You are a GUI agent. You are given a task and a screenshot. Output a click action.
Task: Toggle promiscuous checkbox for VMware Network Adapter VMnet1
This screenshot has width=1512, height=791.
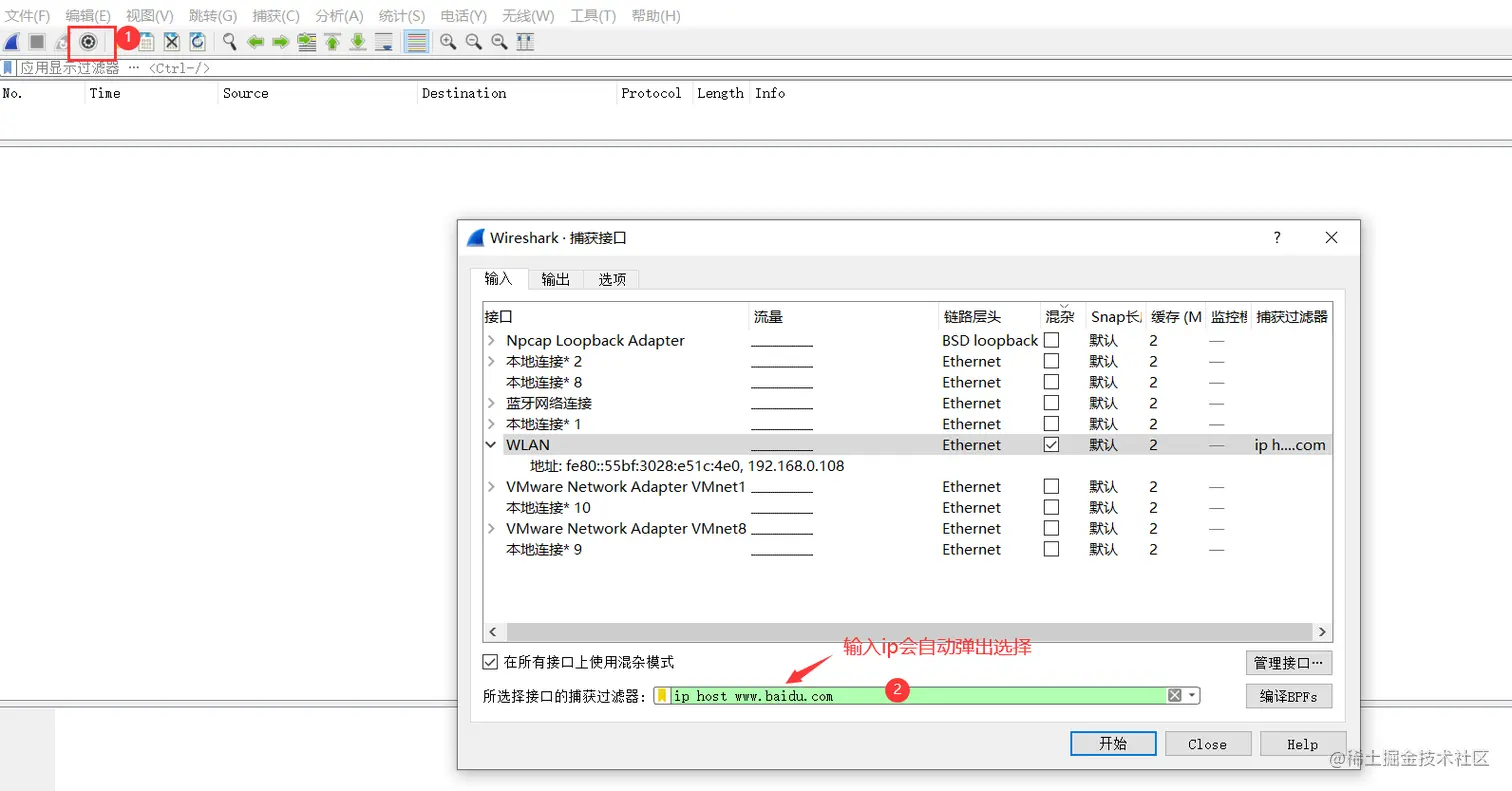(x=1051, y=486)
